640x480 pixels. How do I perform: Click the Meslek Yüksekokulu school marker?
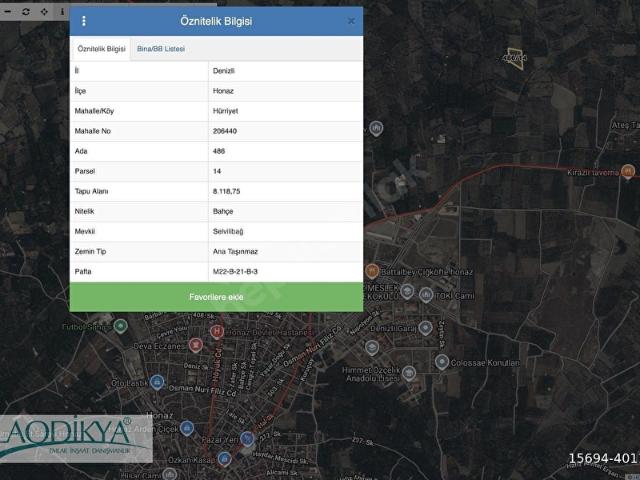coord(407,291)
